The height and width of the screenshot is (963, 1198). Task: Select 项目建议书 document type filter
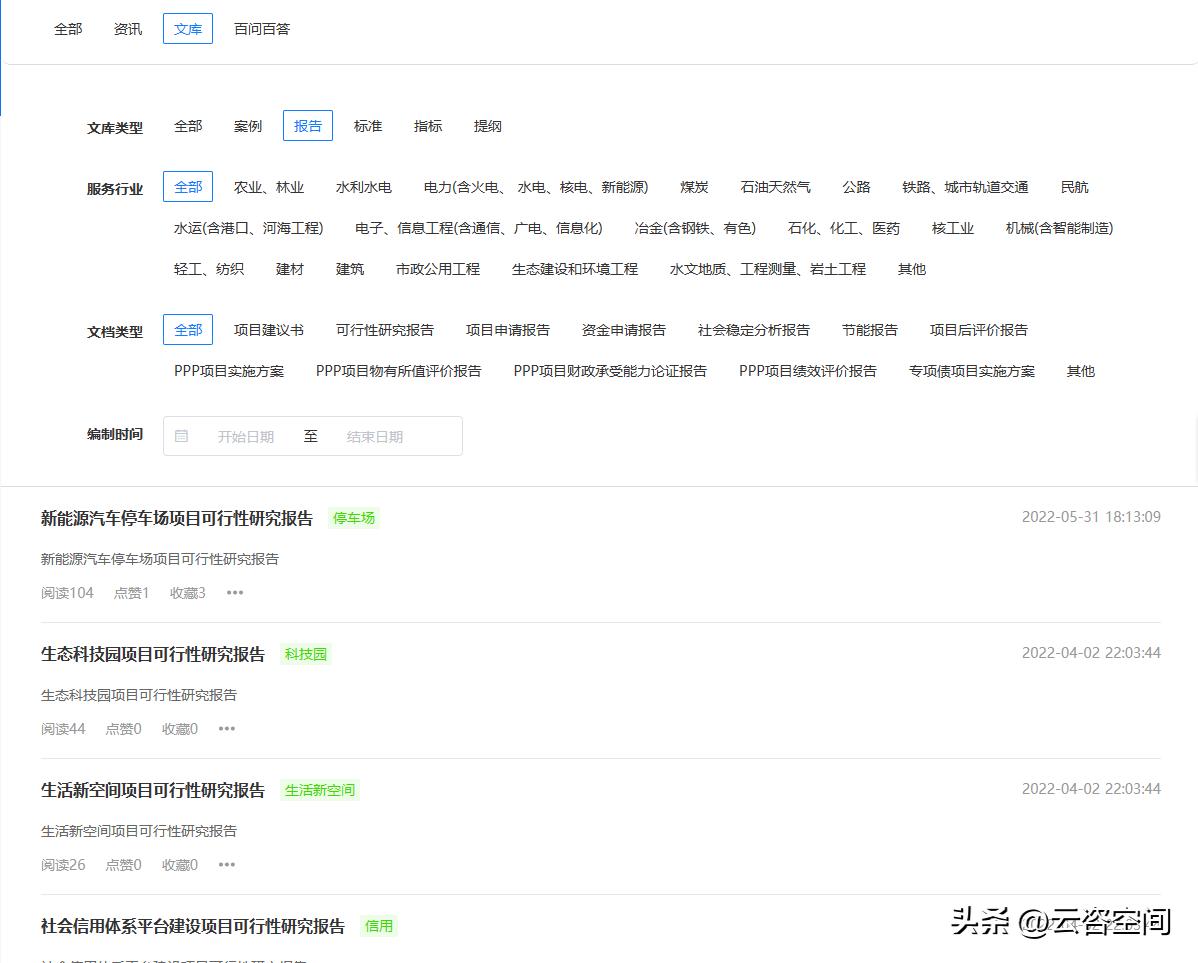click(x=268, y=329)
